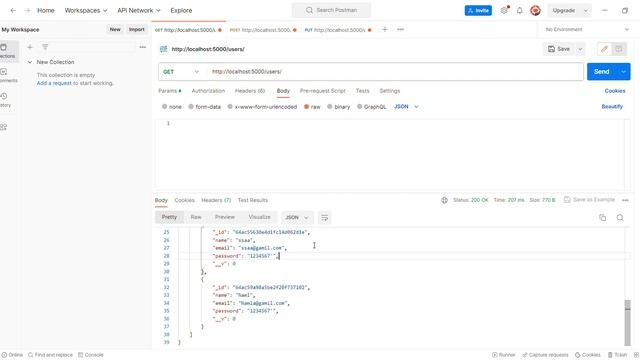Open the Save options dropdown arrow
Image resolution: width=640 pixels, height=360 pixels.
580,49
